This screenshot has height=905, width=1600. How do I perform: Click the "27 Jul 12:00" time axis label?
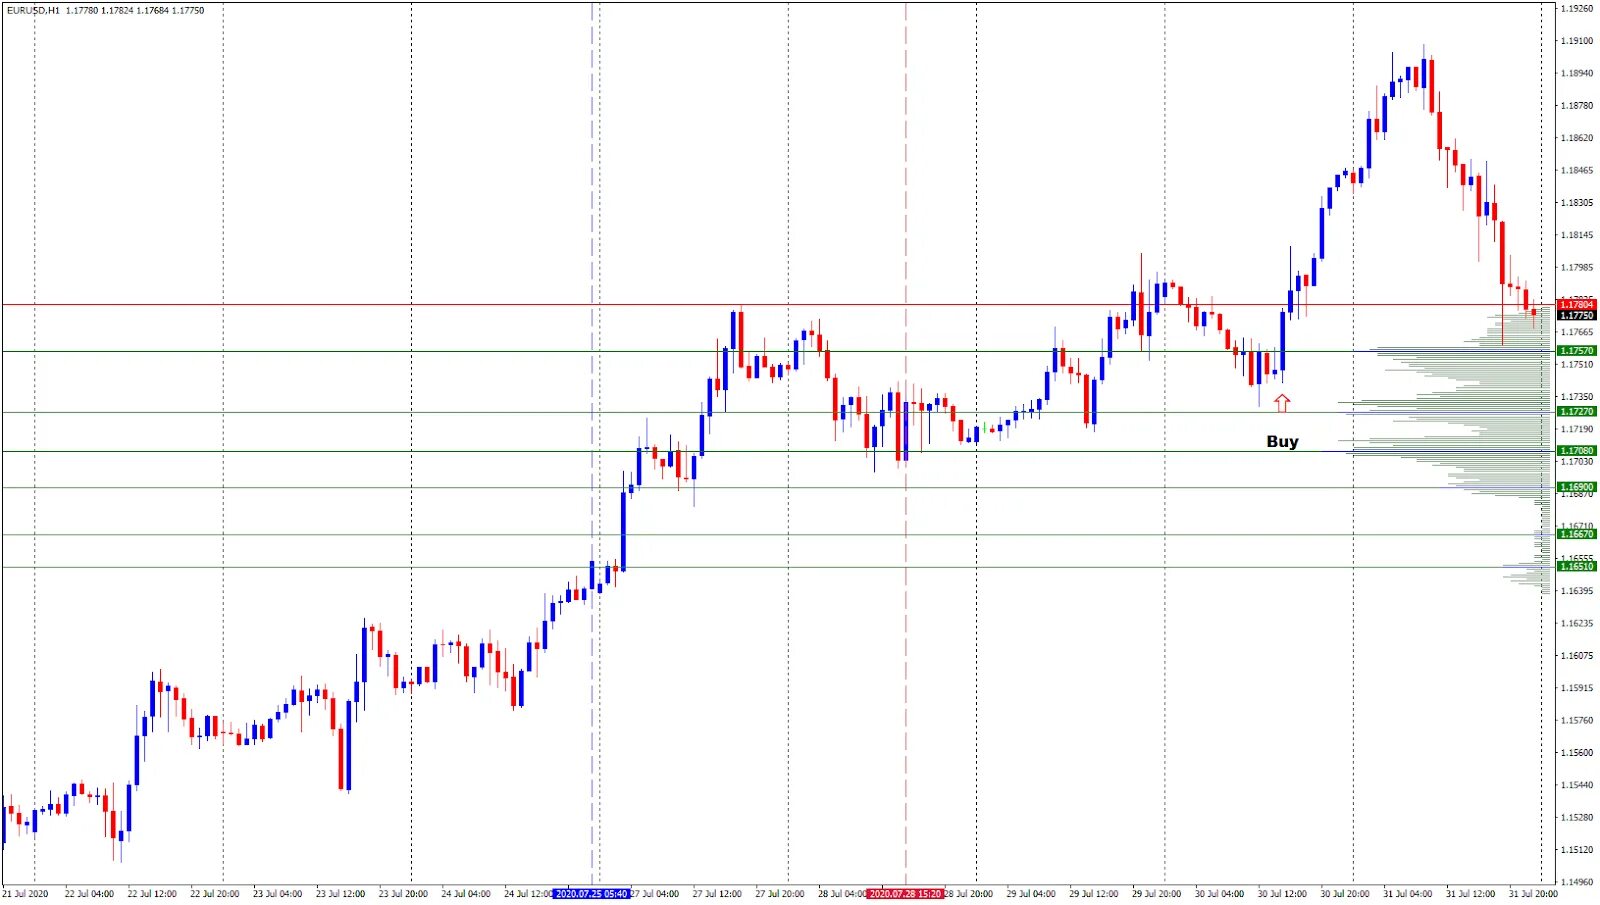pyautogui.click(x=717, y=894)
